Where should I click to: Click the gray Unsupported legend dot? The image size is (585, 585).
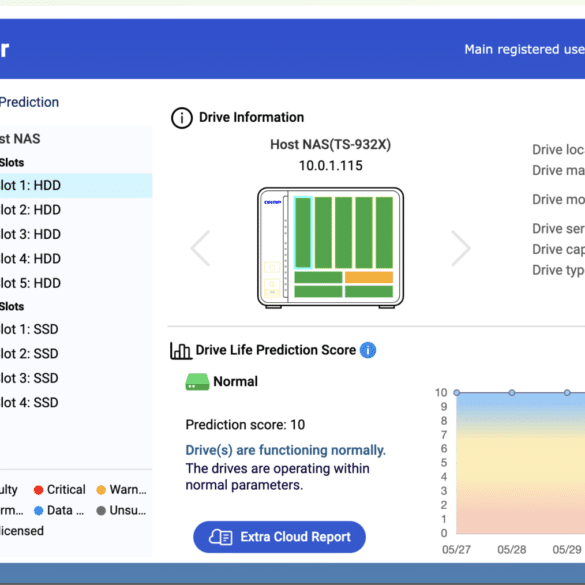(101, 511)
